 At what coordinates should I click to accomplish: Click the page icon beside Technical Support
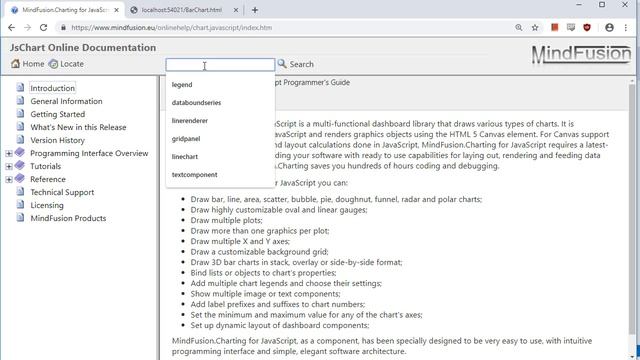click(20, 191)
